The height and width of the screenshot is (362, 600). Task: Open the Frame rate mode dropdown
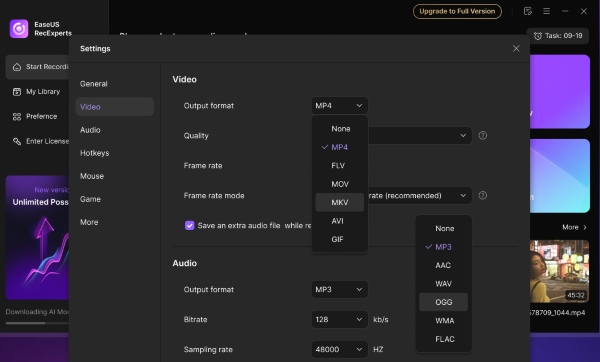(420, 196)
